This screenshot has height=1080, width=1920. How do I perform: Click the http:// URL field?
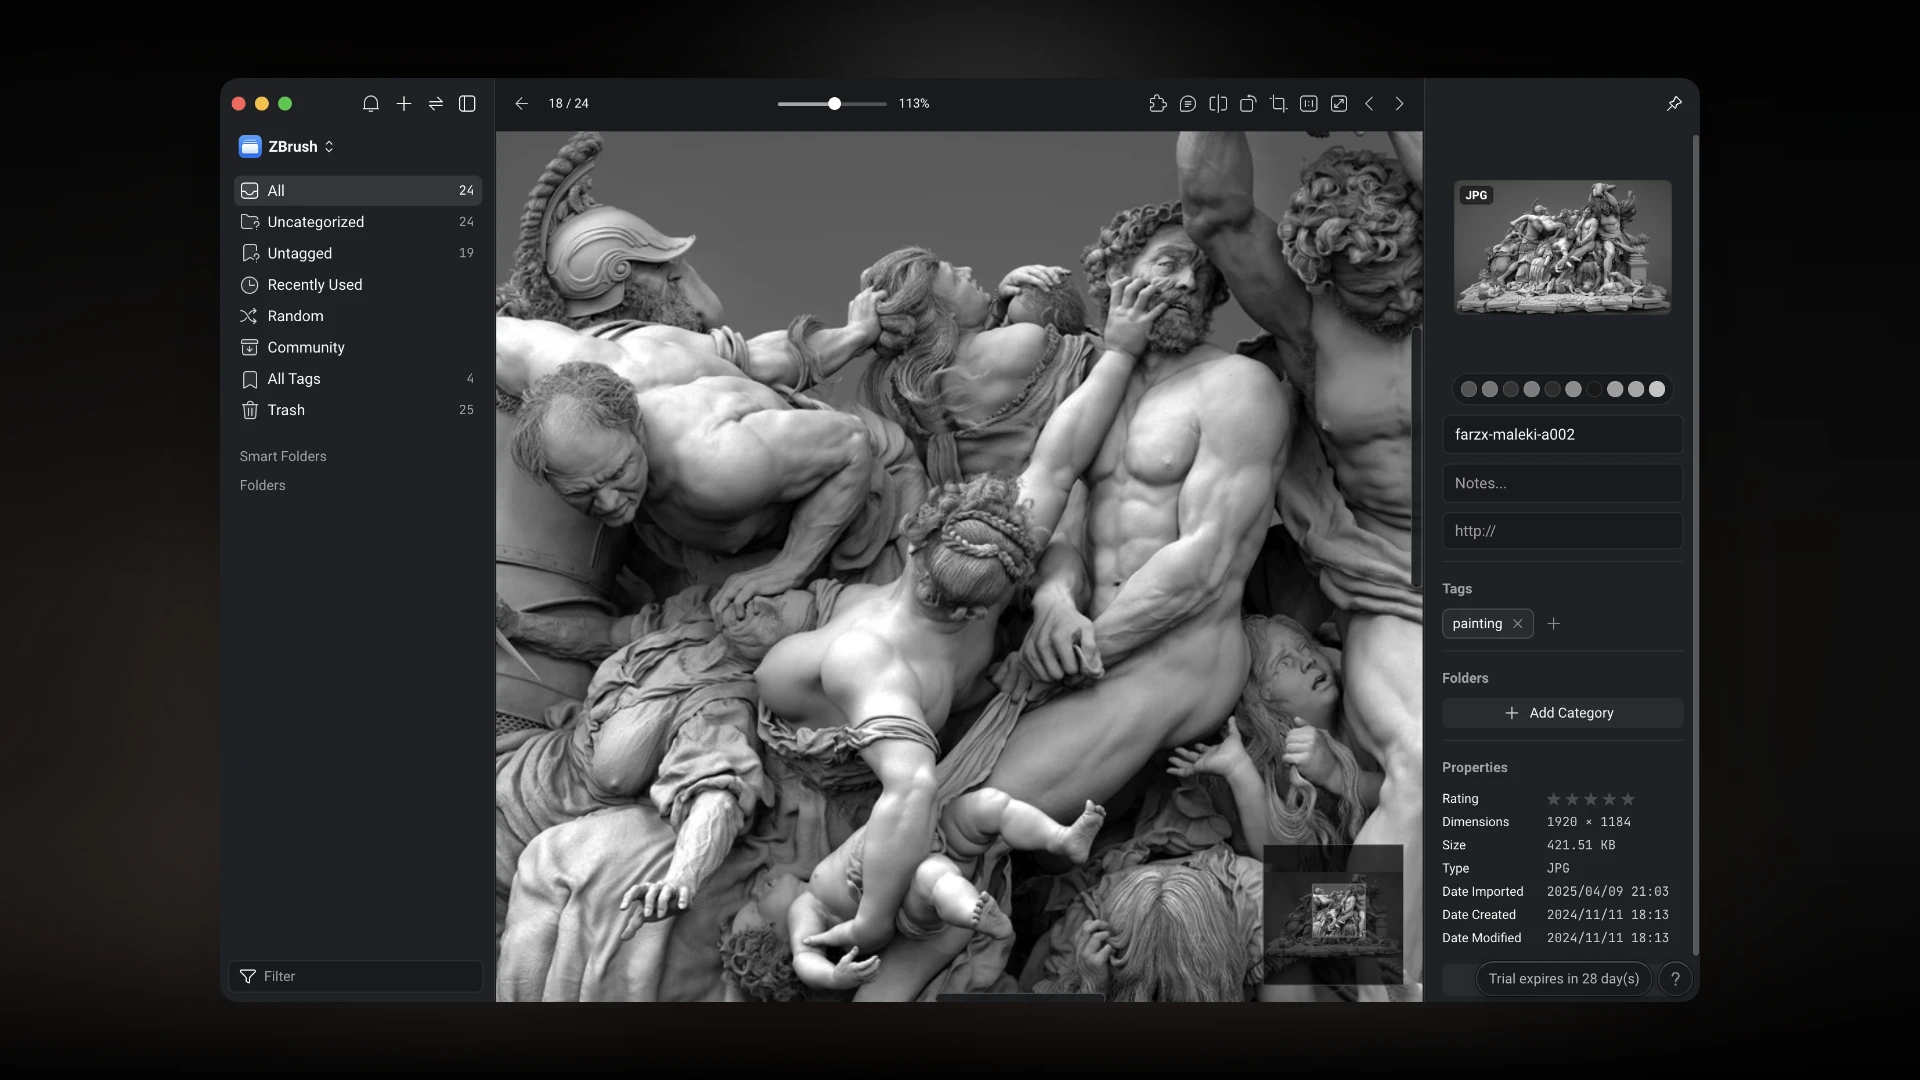point(1562,531)
